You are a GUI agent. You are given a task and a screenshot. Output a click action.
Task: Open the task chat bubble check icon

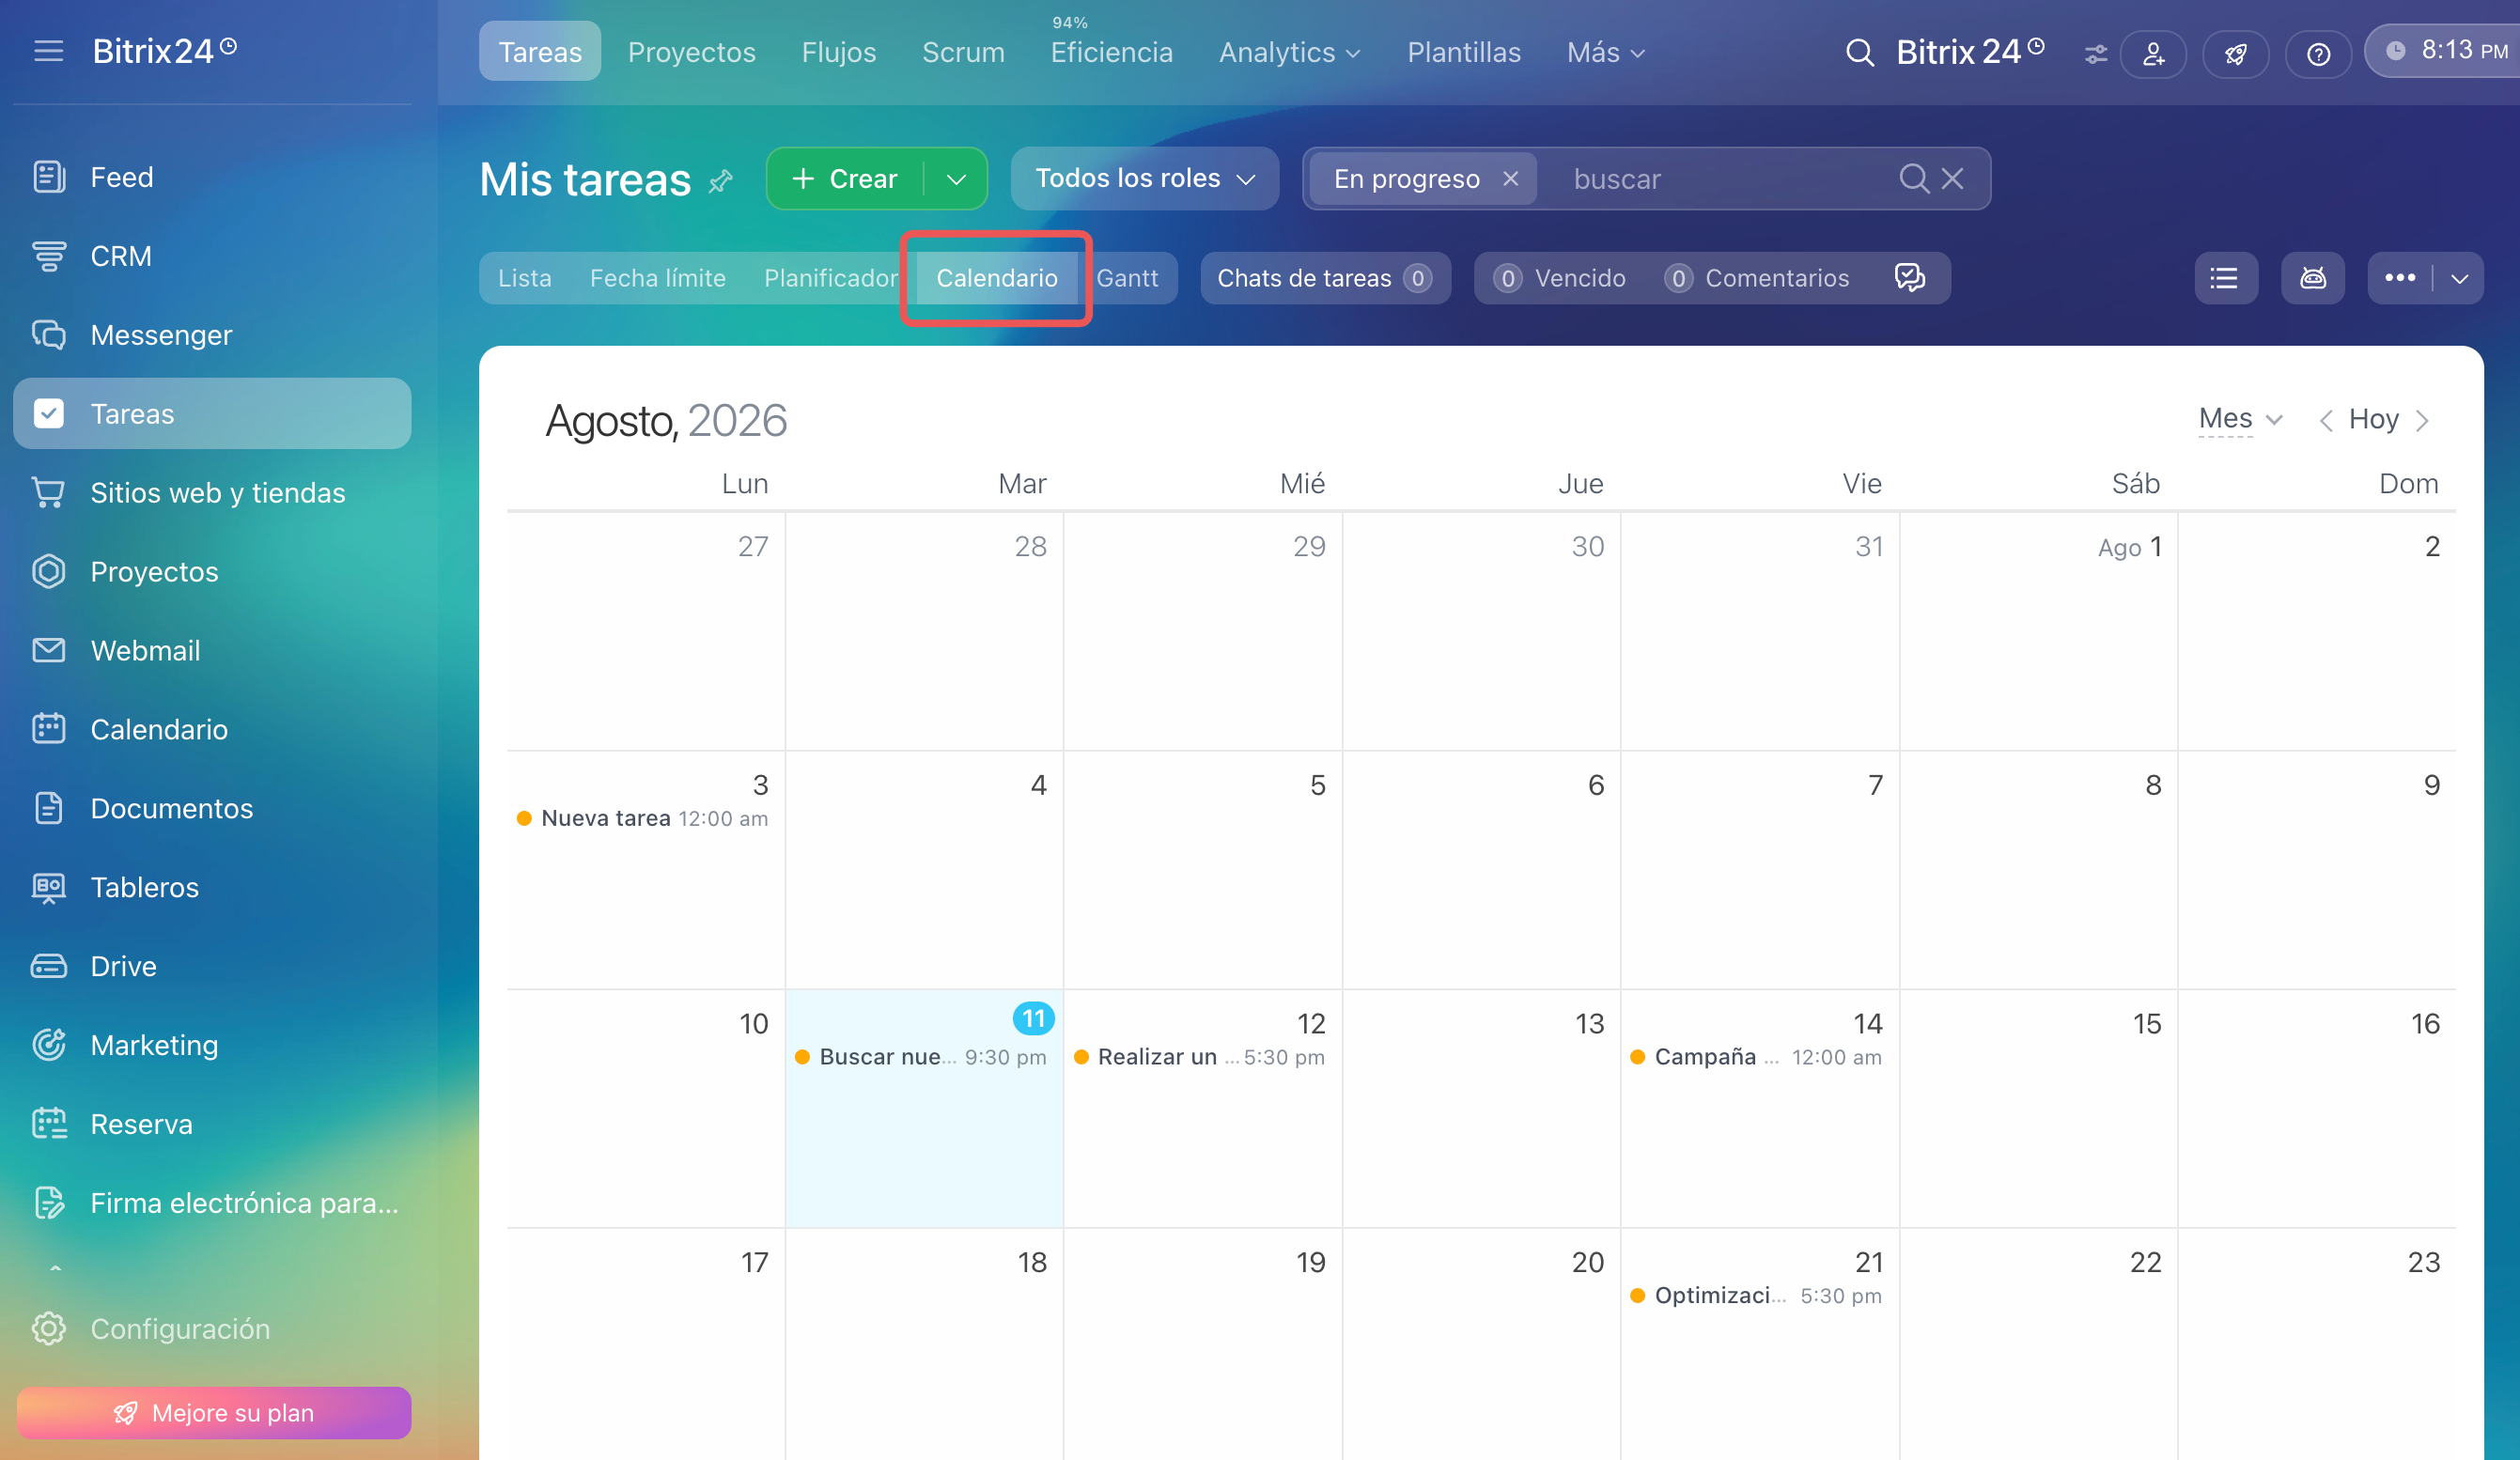(1909, 278)
